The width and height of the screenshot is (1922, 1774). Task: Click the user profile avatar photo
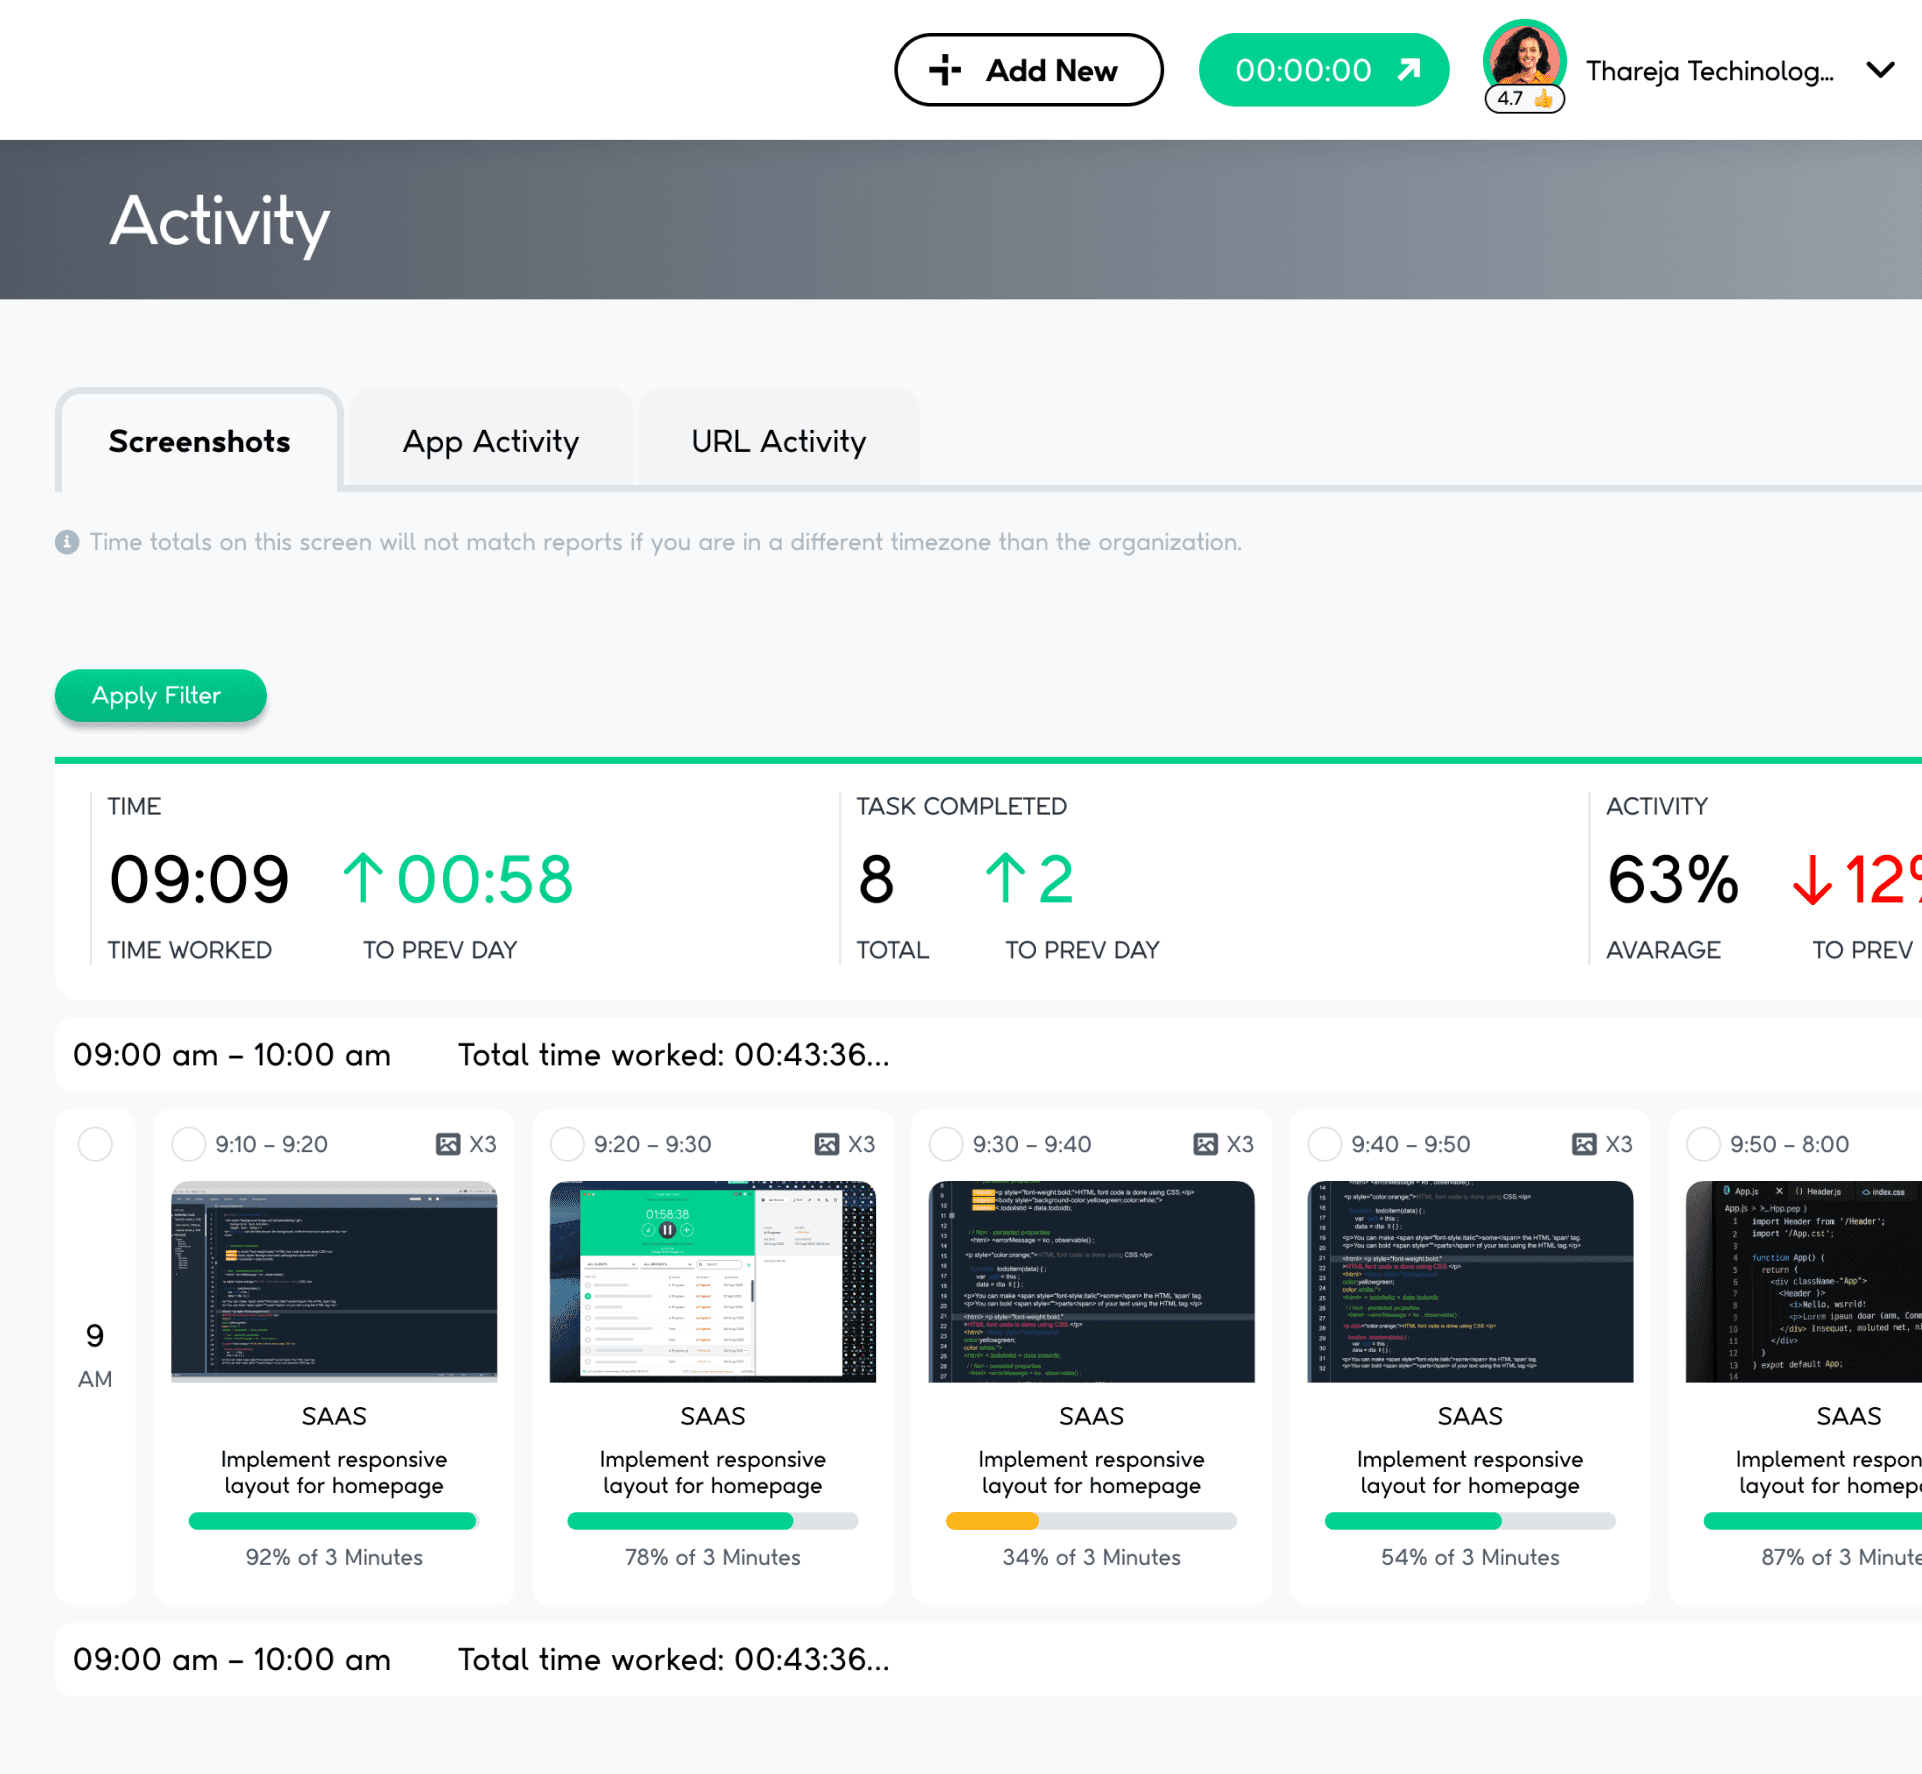tap(1524, 58)
